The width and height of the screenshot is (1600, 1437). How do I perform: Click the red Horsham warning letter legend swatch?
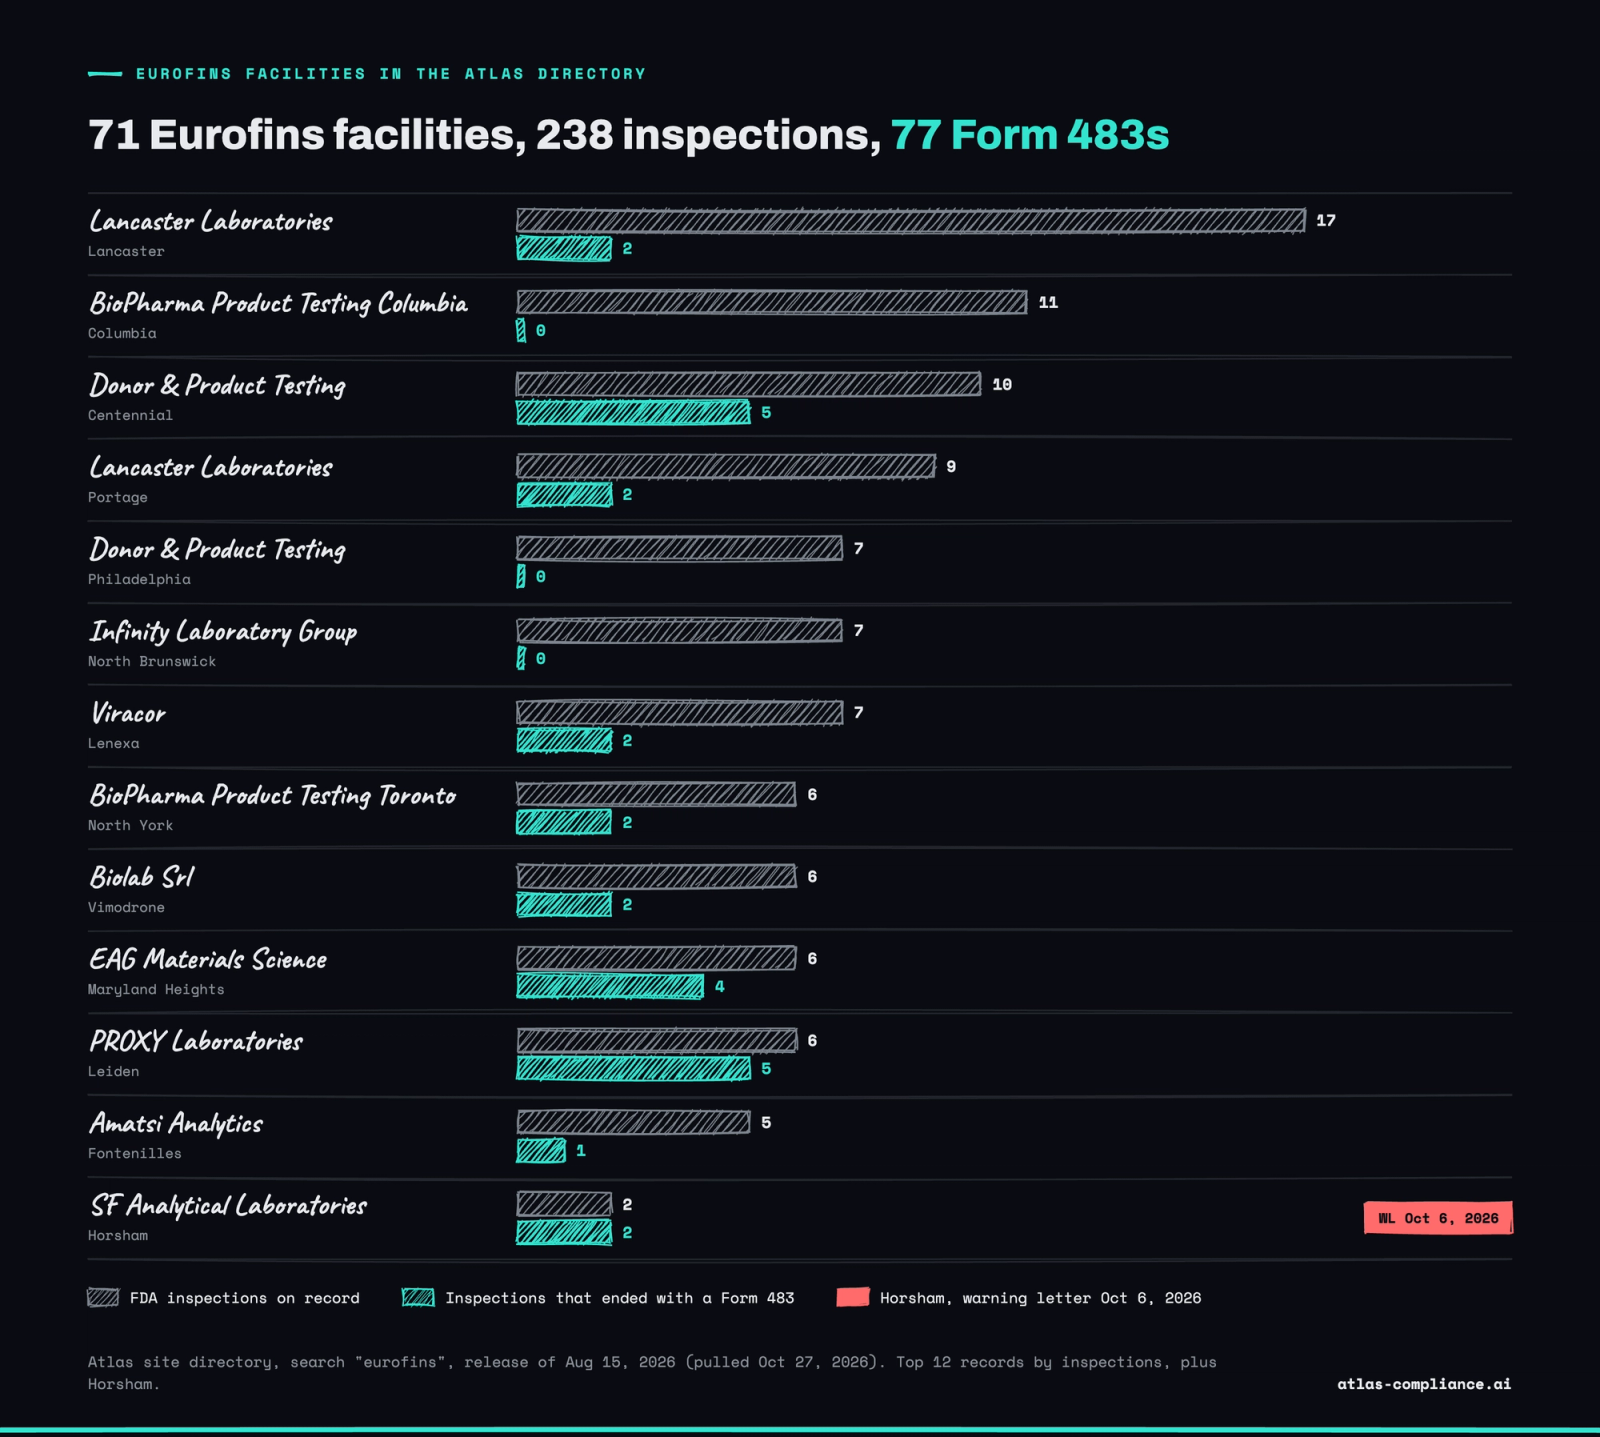[852, 1298]
